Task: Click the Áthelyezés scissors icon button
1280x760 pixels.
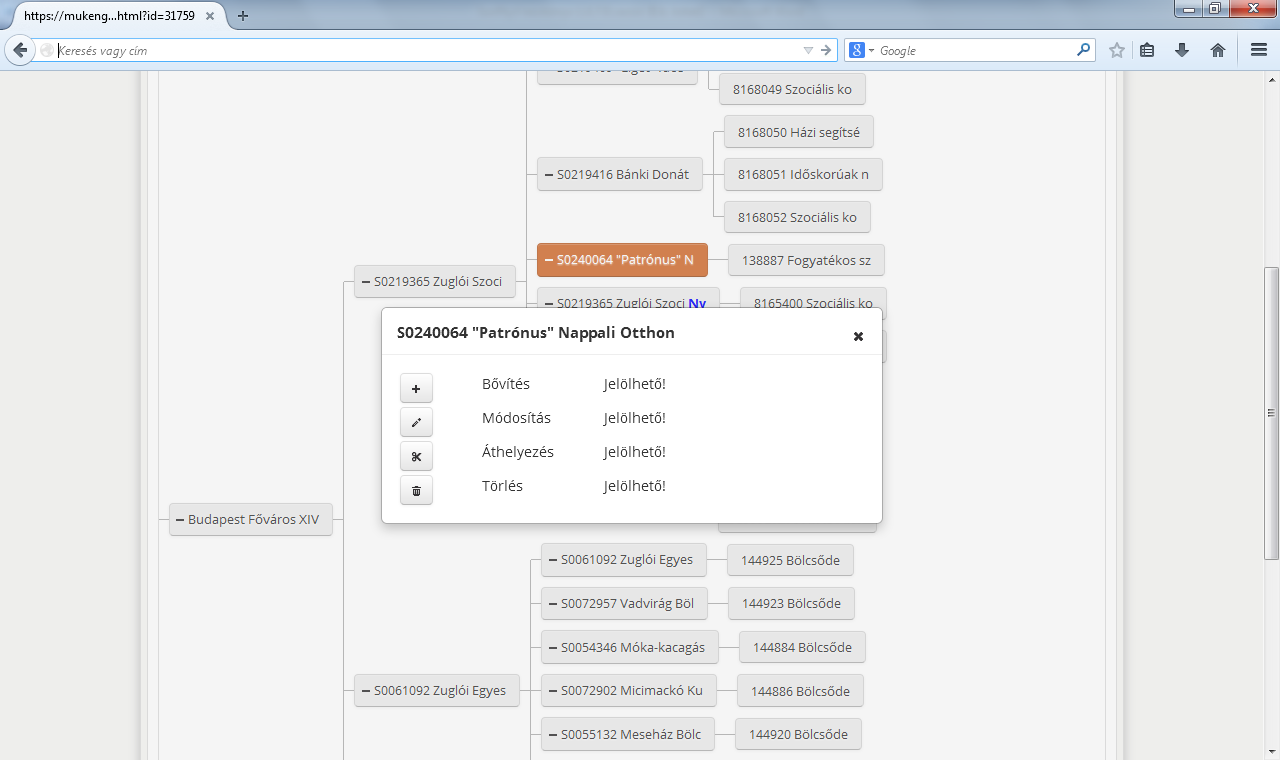Action: click(x=416, y=456)
